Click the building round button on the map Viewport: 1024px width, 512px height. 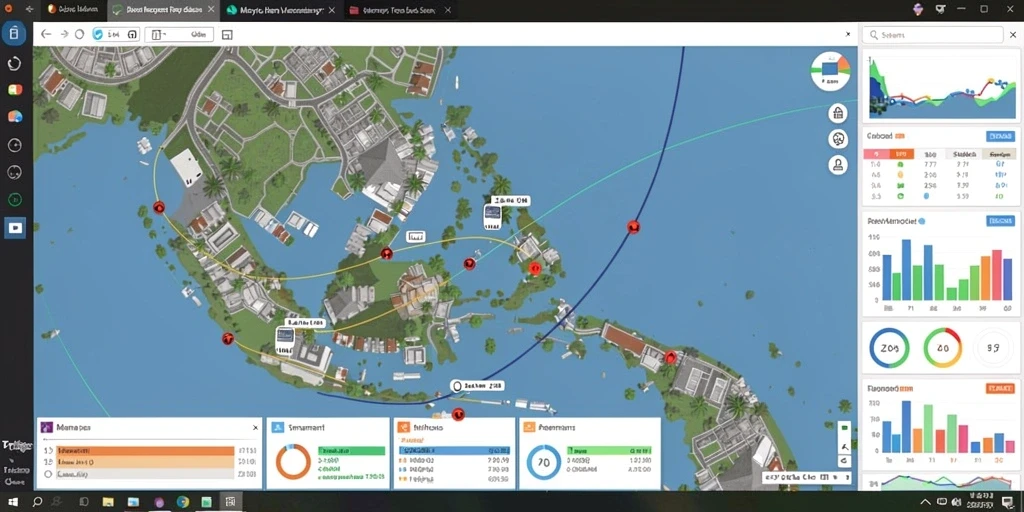pyautogui.click(x=838, y=113)
